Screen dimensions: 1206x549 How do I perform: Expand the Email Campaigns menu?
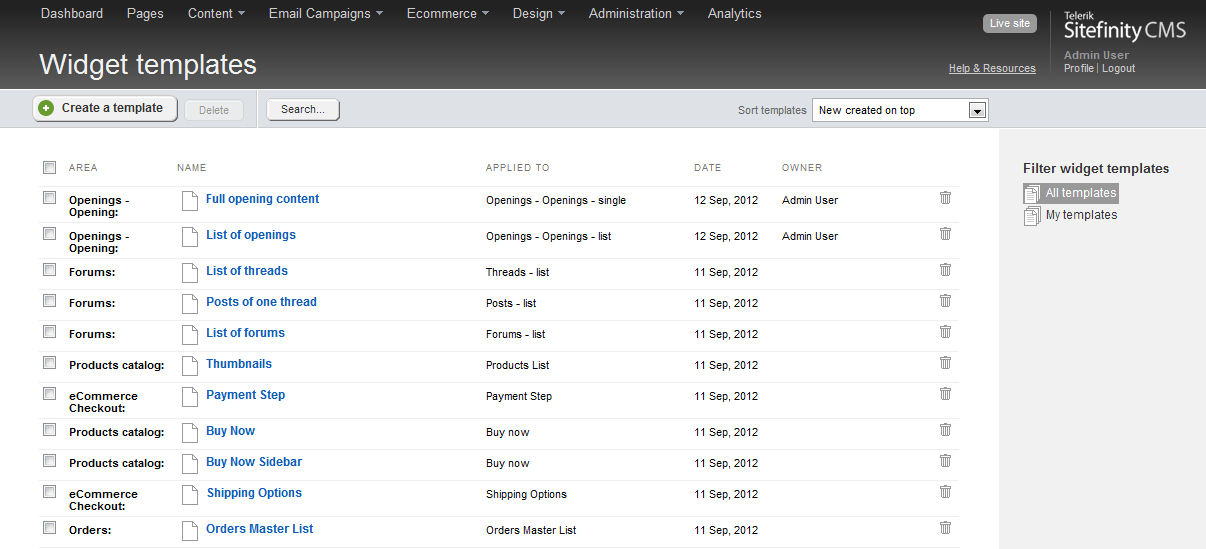pyautogui.click(x=325, y=14)
